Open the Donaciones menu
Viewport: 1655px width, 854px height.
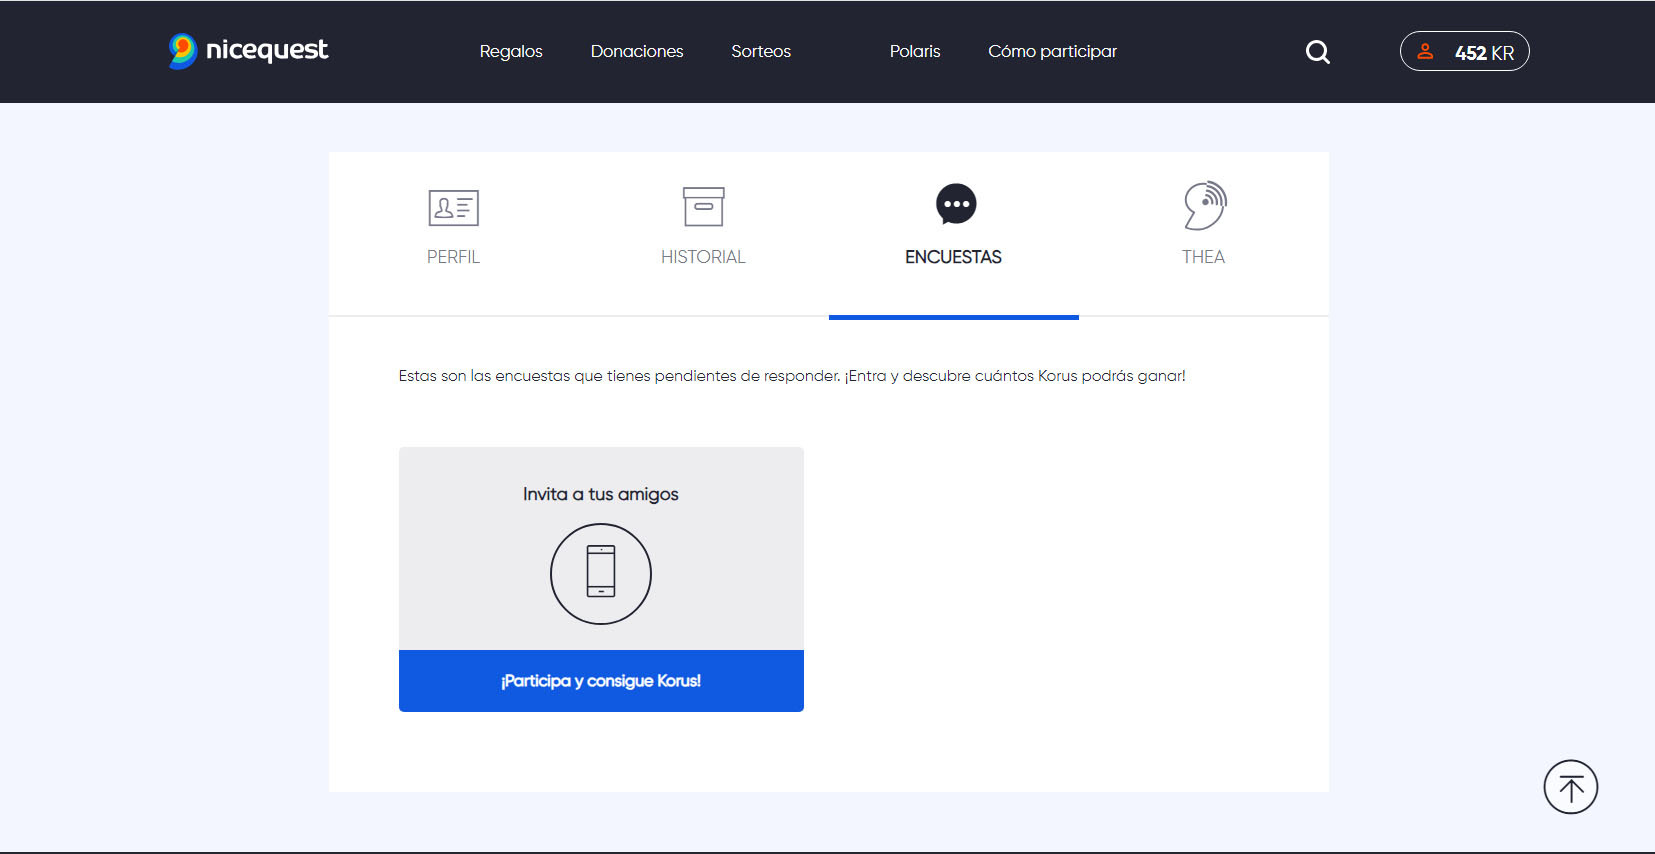[x=637, y=51]
